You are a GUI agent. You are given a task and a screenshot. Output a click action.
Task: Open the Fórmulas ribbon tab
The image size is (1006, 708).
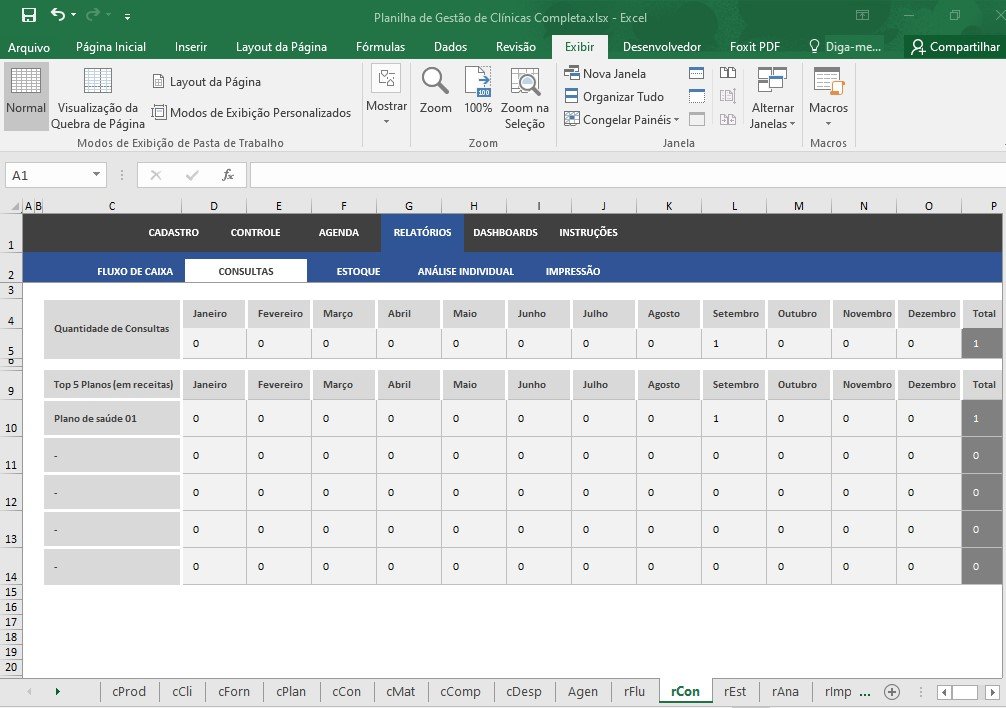[x=380, y=47]
